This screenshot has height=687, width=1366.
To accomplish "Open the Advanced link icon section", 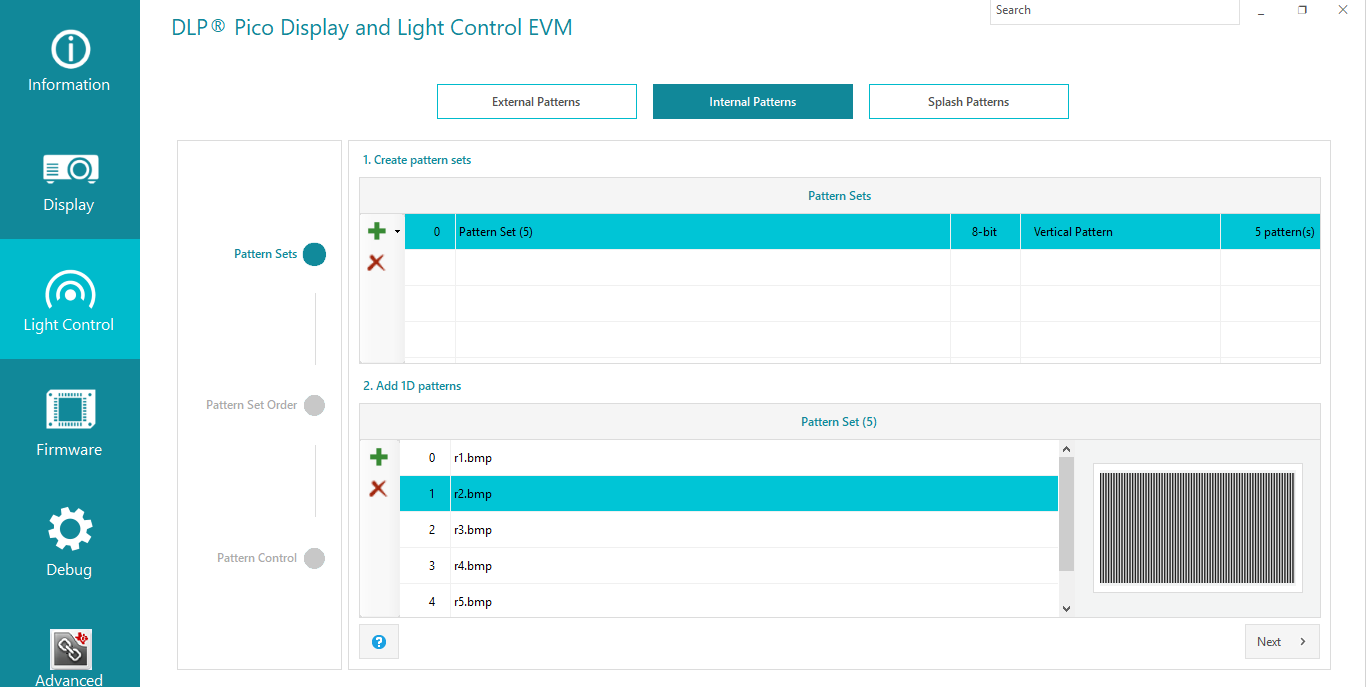I will pyautogui.click(x=69, y=655).
